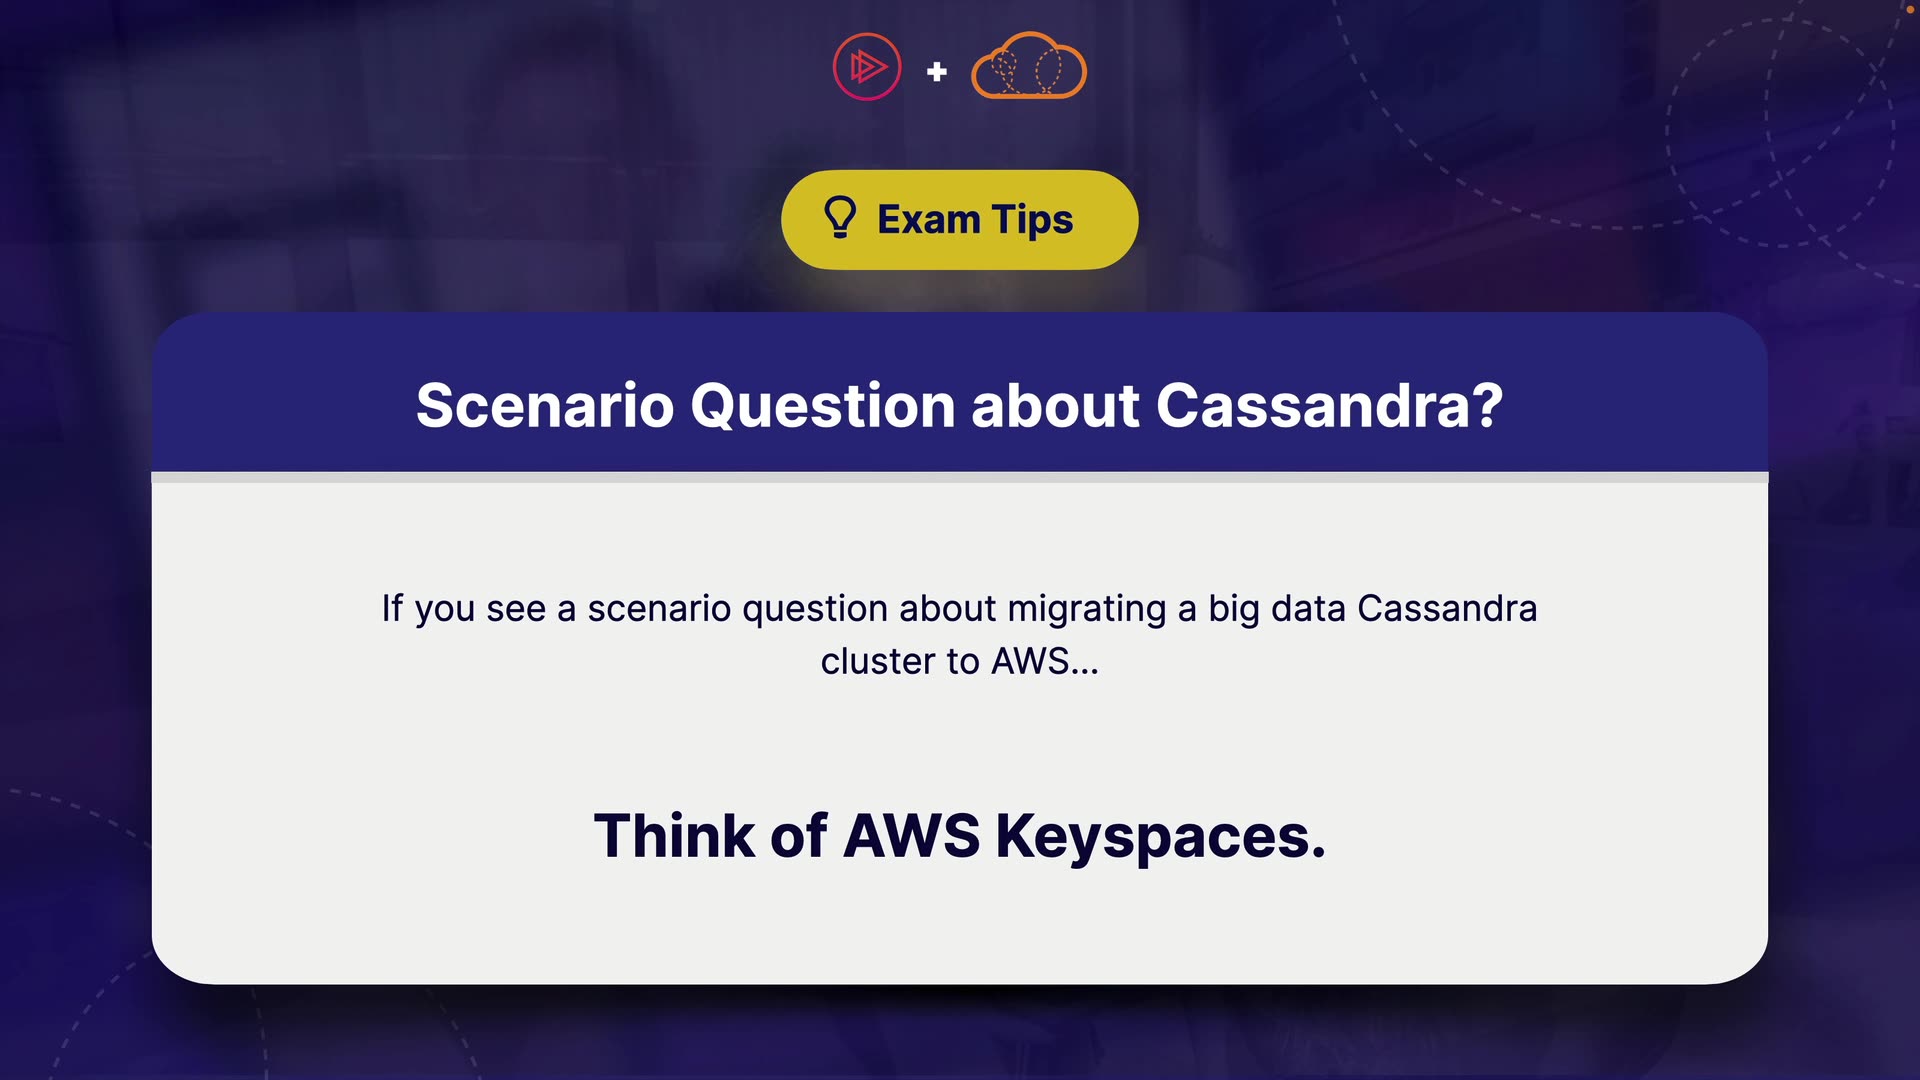
Task: Click the dashed circle decoration in the corner
Action: click(x=1780, y=130)
